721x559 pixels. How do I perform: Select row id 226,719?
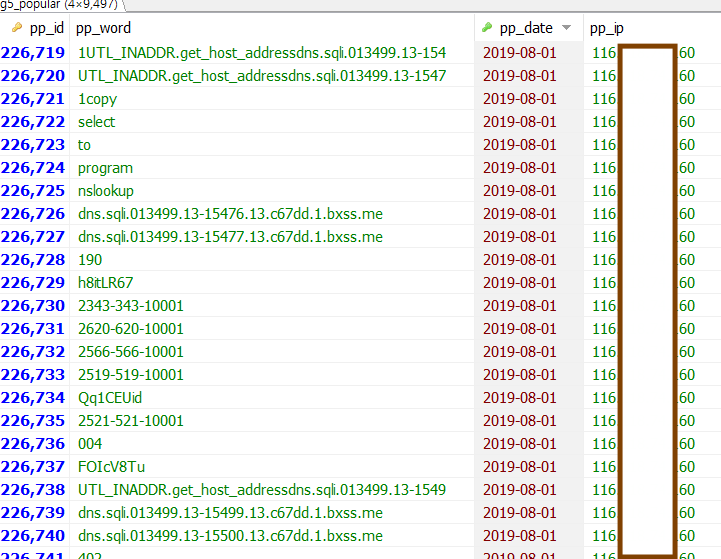pyautogui.click(x=33, y=53)
